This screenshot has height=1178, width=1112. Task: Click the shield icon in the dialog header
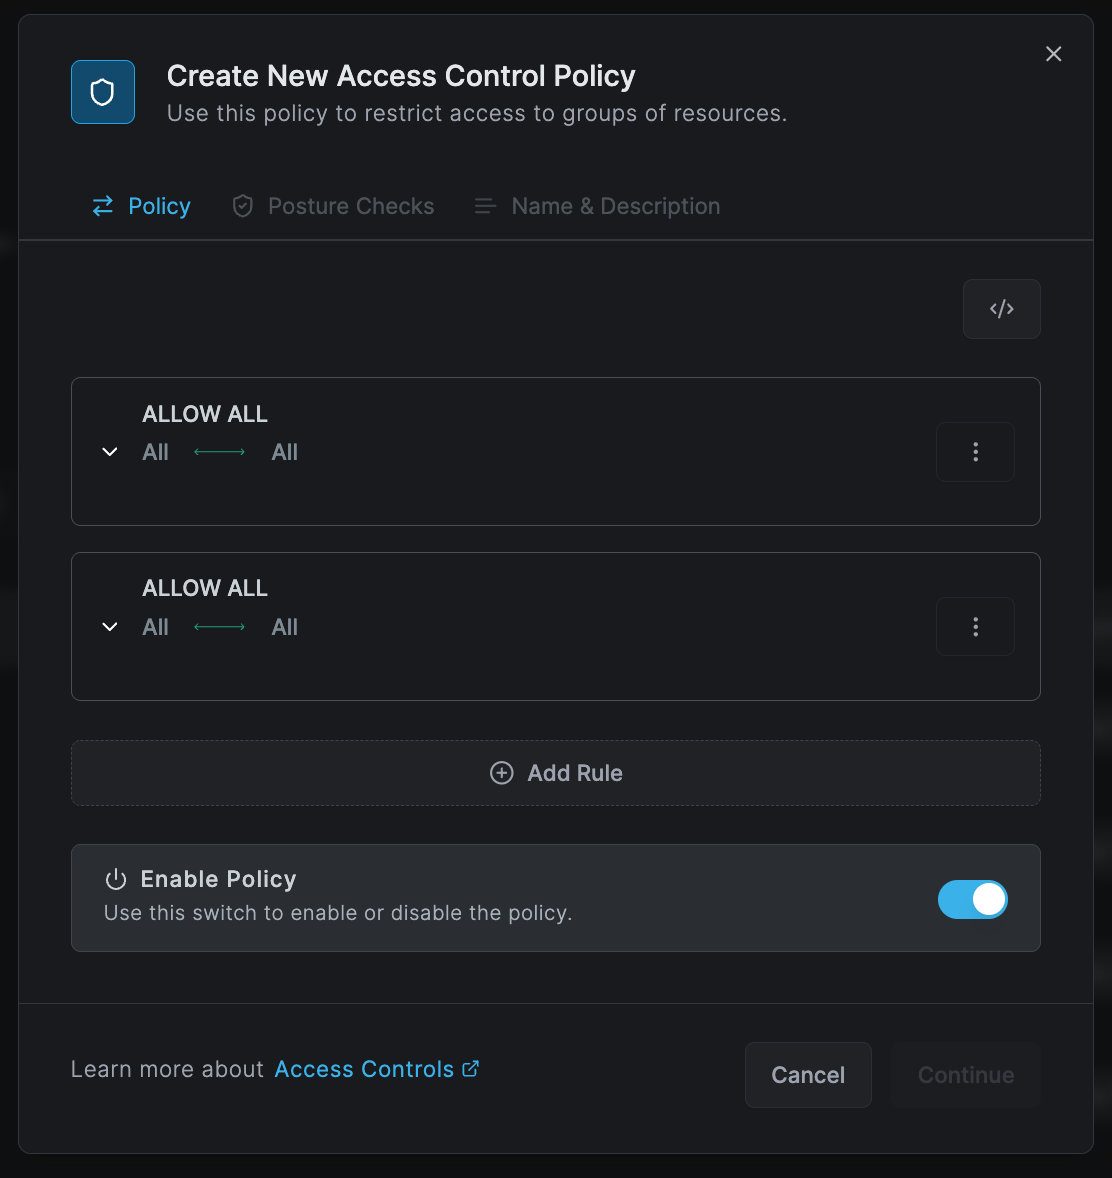103,92
